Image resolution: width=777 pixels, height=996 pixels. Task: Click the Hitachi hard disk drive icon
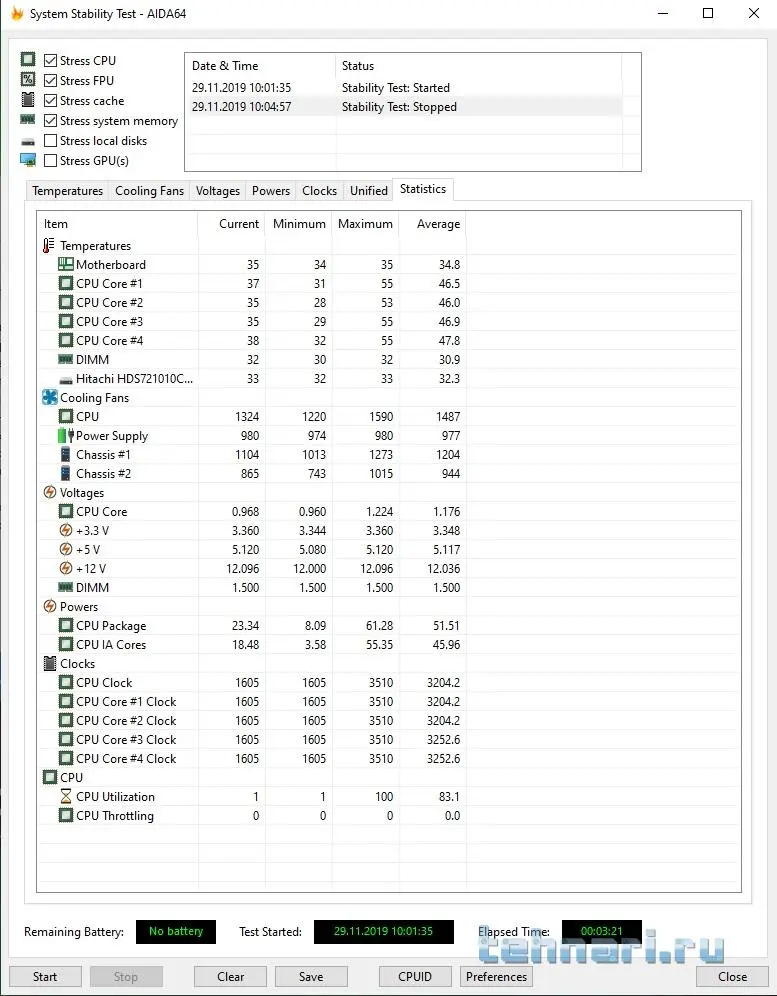point(65,380)
